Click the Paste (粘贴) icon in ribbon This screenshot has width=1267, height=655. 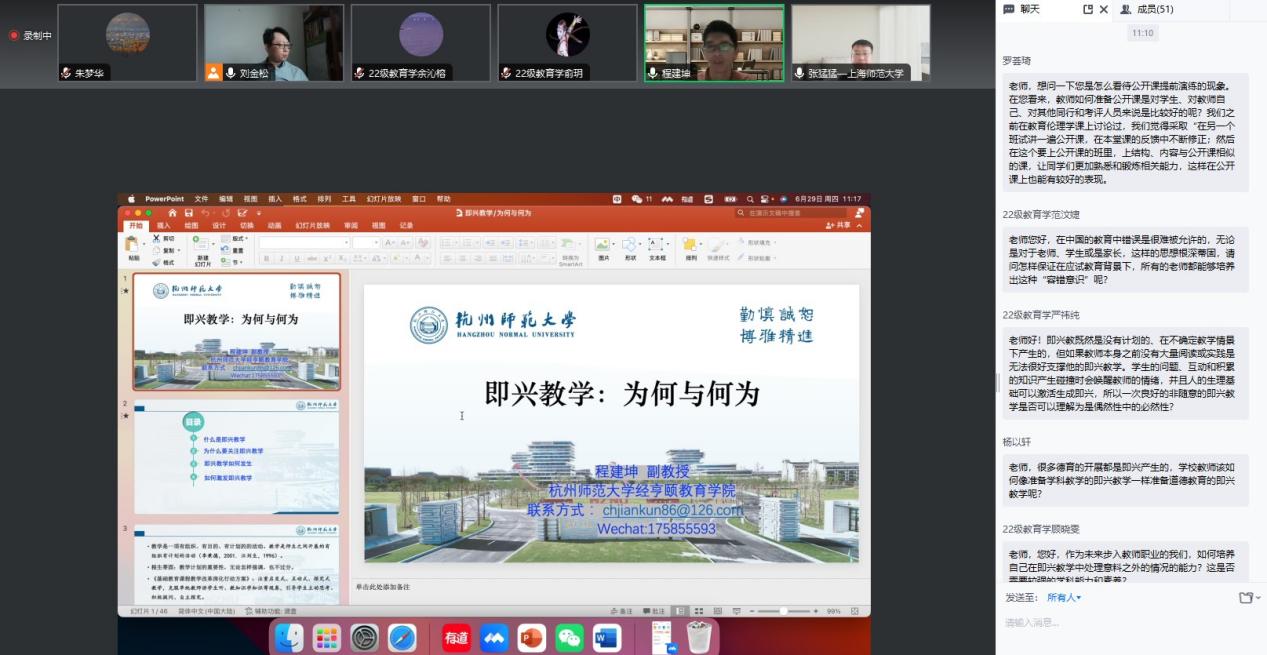point(133,246)
